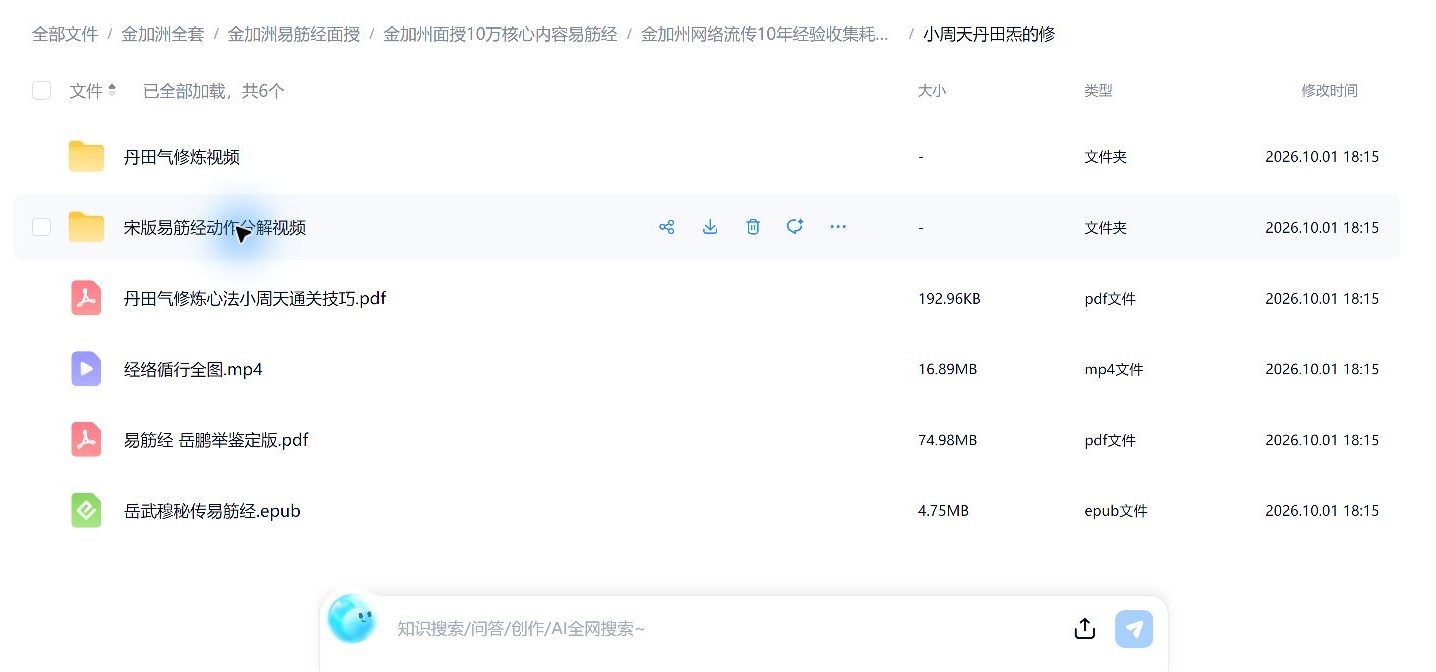
Task: Click the video icon for 经络循行全图.mp4
Action: click(x=86, y=369)
